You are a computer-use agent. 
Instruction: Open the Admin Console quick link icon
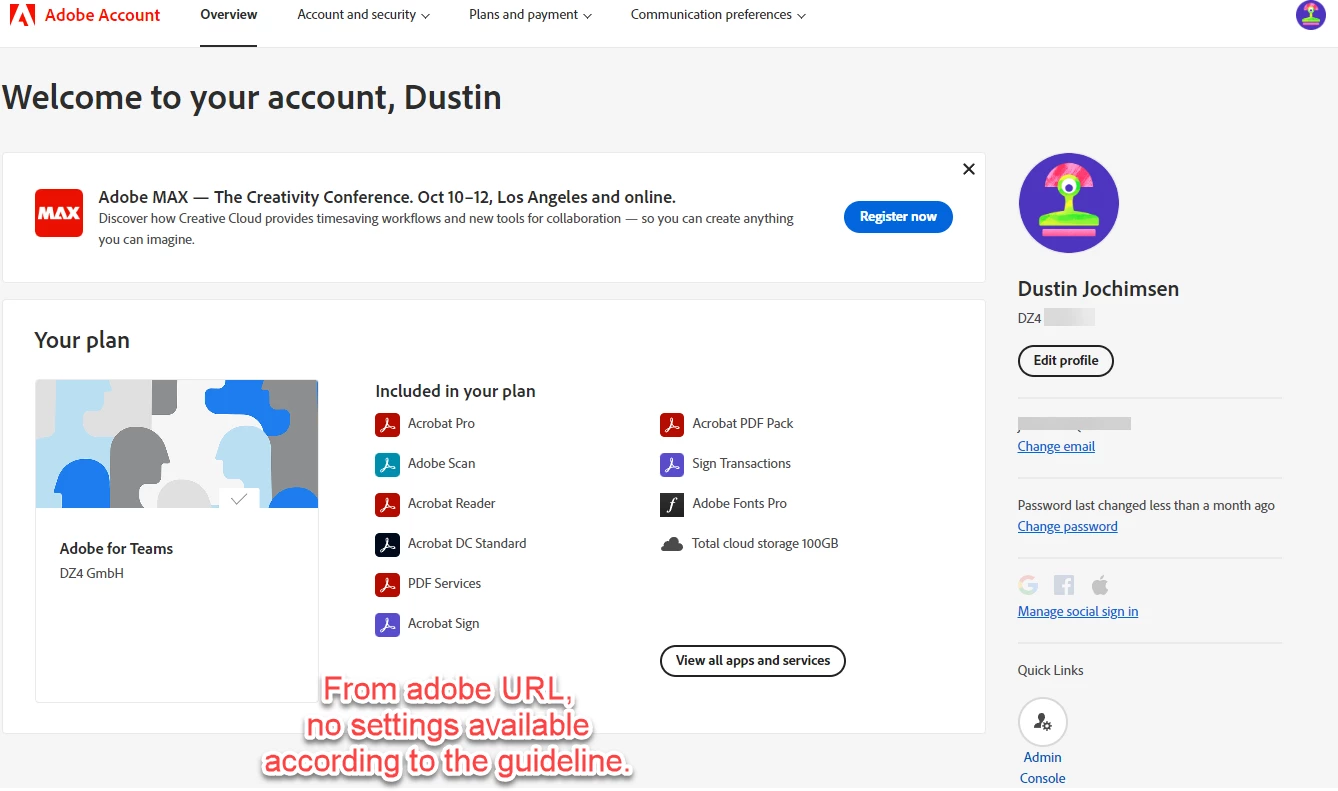pyautogui.click(x=1043, y=722)
